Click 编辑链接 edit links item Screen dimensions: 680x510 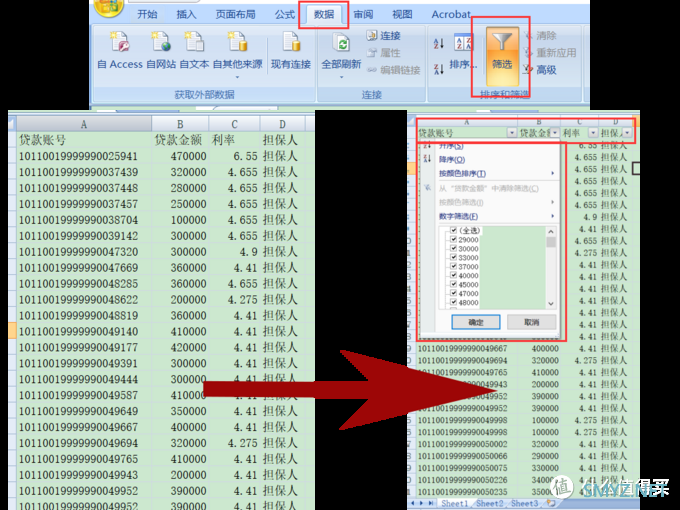click(x=393, y=70)
